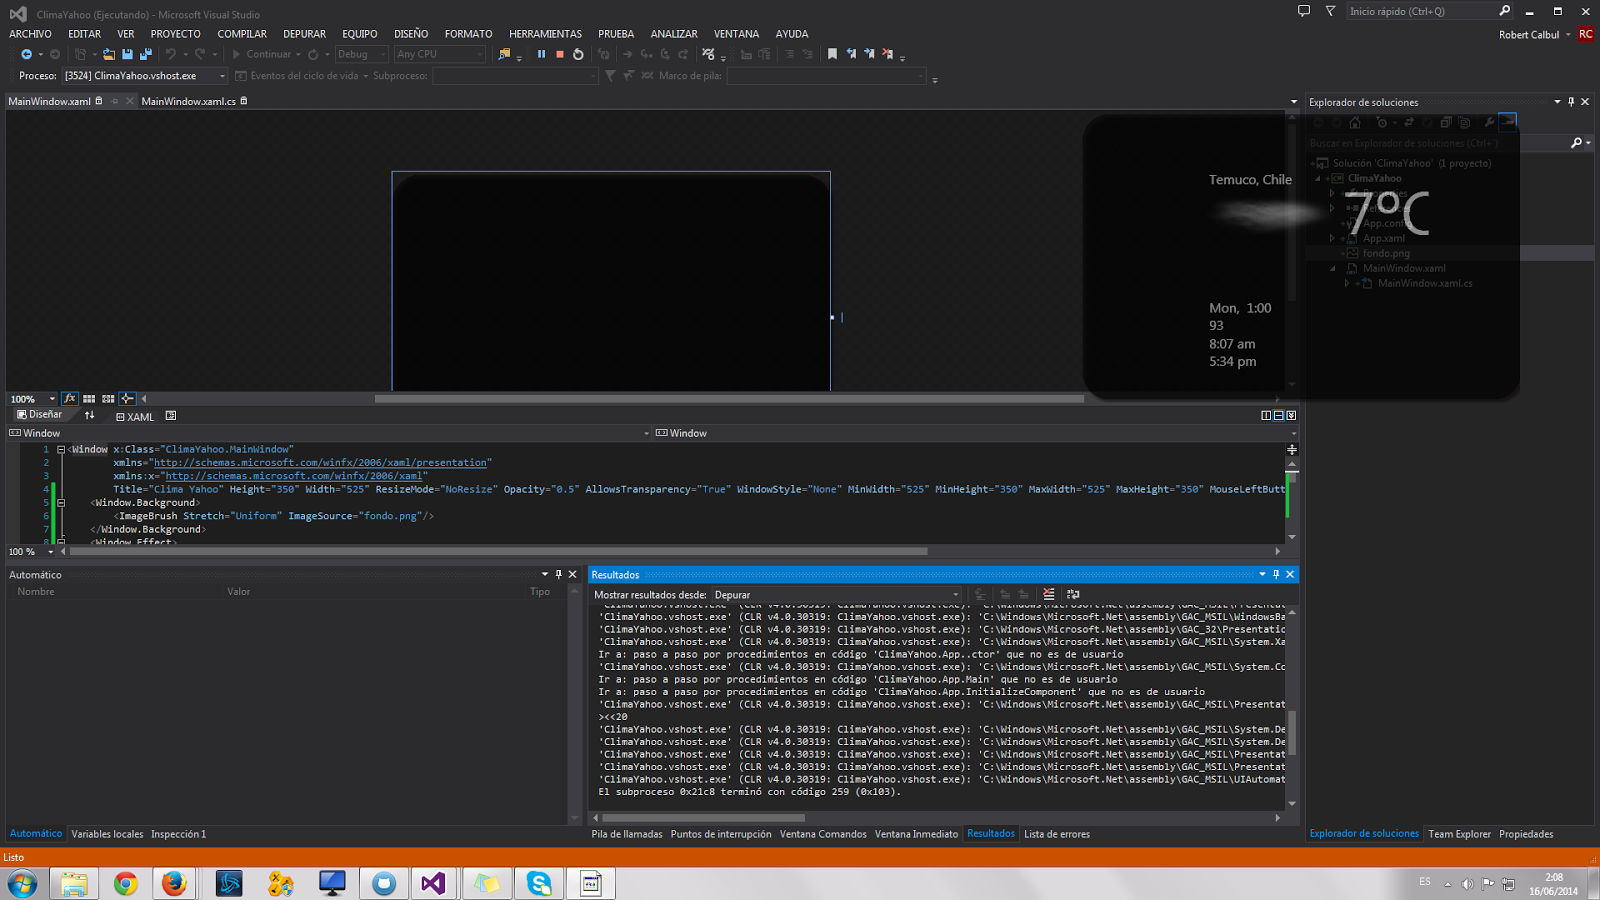Open the Debug configuration dropdown

point(361,54)
